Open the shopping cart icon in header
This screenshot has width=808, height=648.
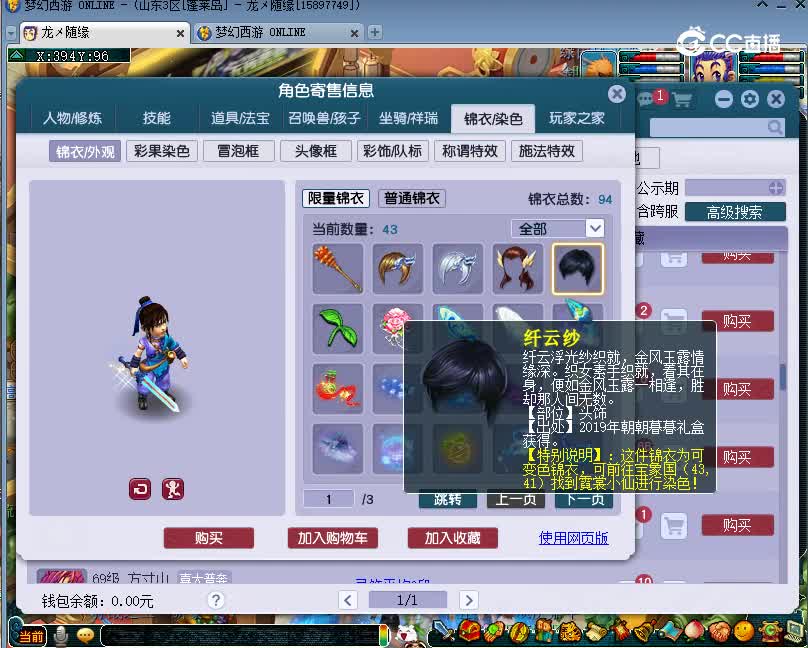coord(681,99)
